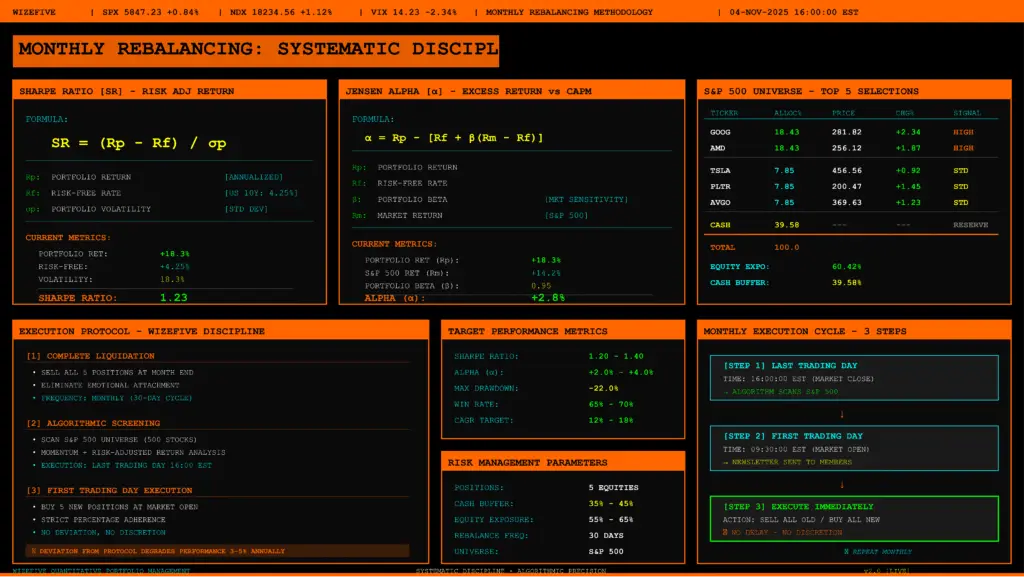1024x578 pixels.
Task: Click the AVGO ticker row
Action: point(720,202)
